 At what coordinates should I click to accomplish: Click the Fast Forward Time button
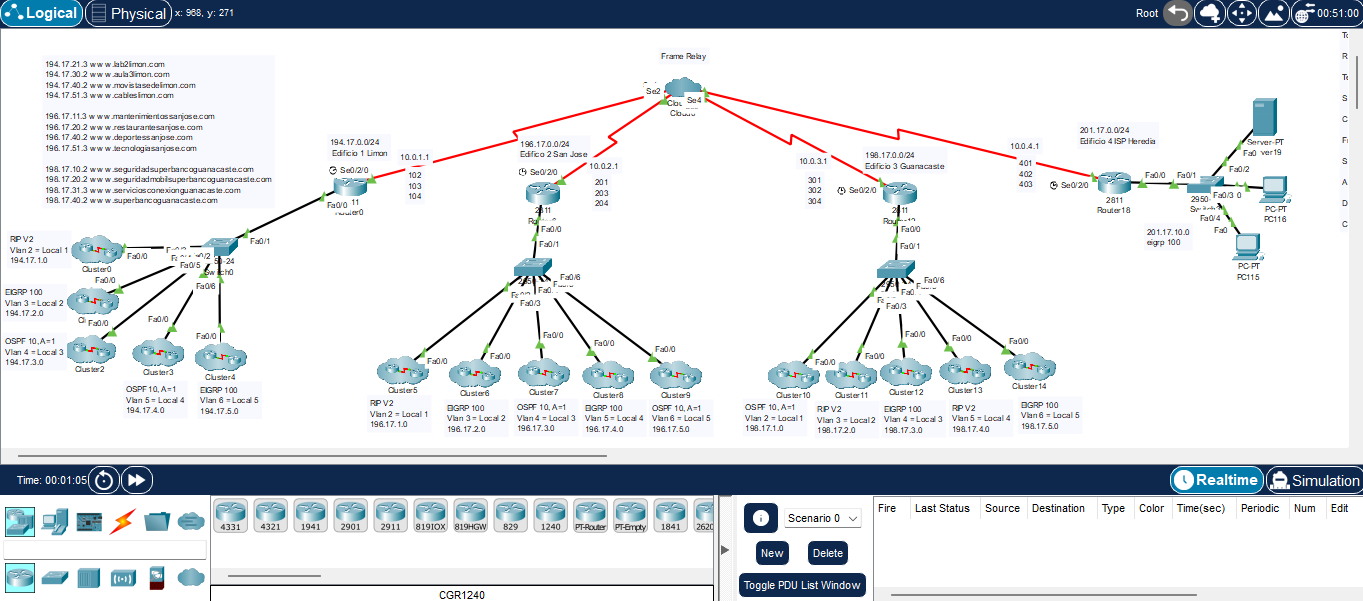click(x=137, y=480)
